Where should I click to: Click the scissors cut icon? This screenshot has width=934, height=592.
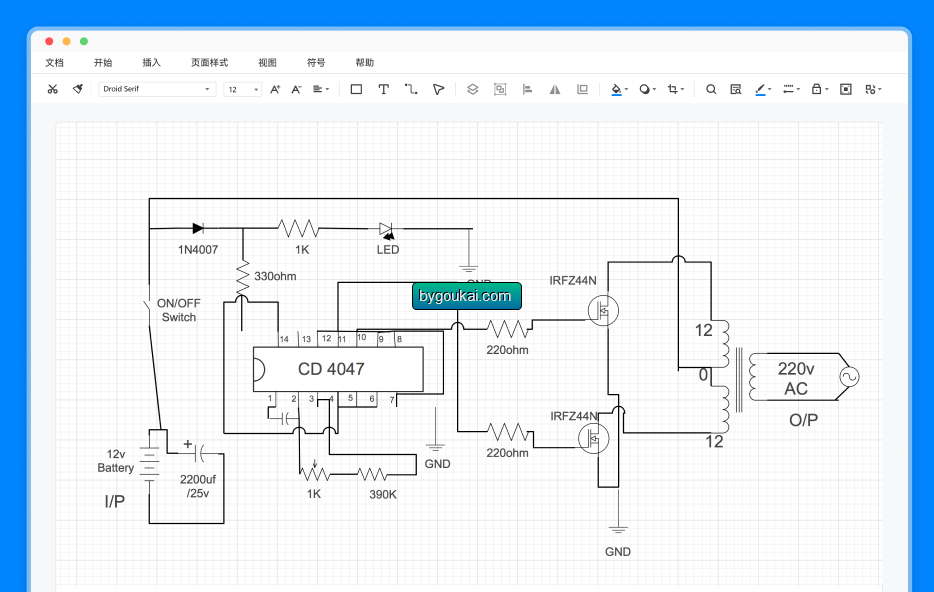[x=52, y=89]
